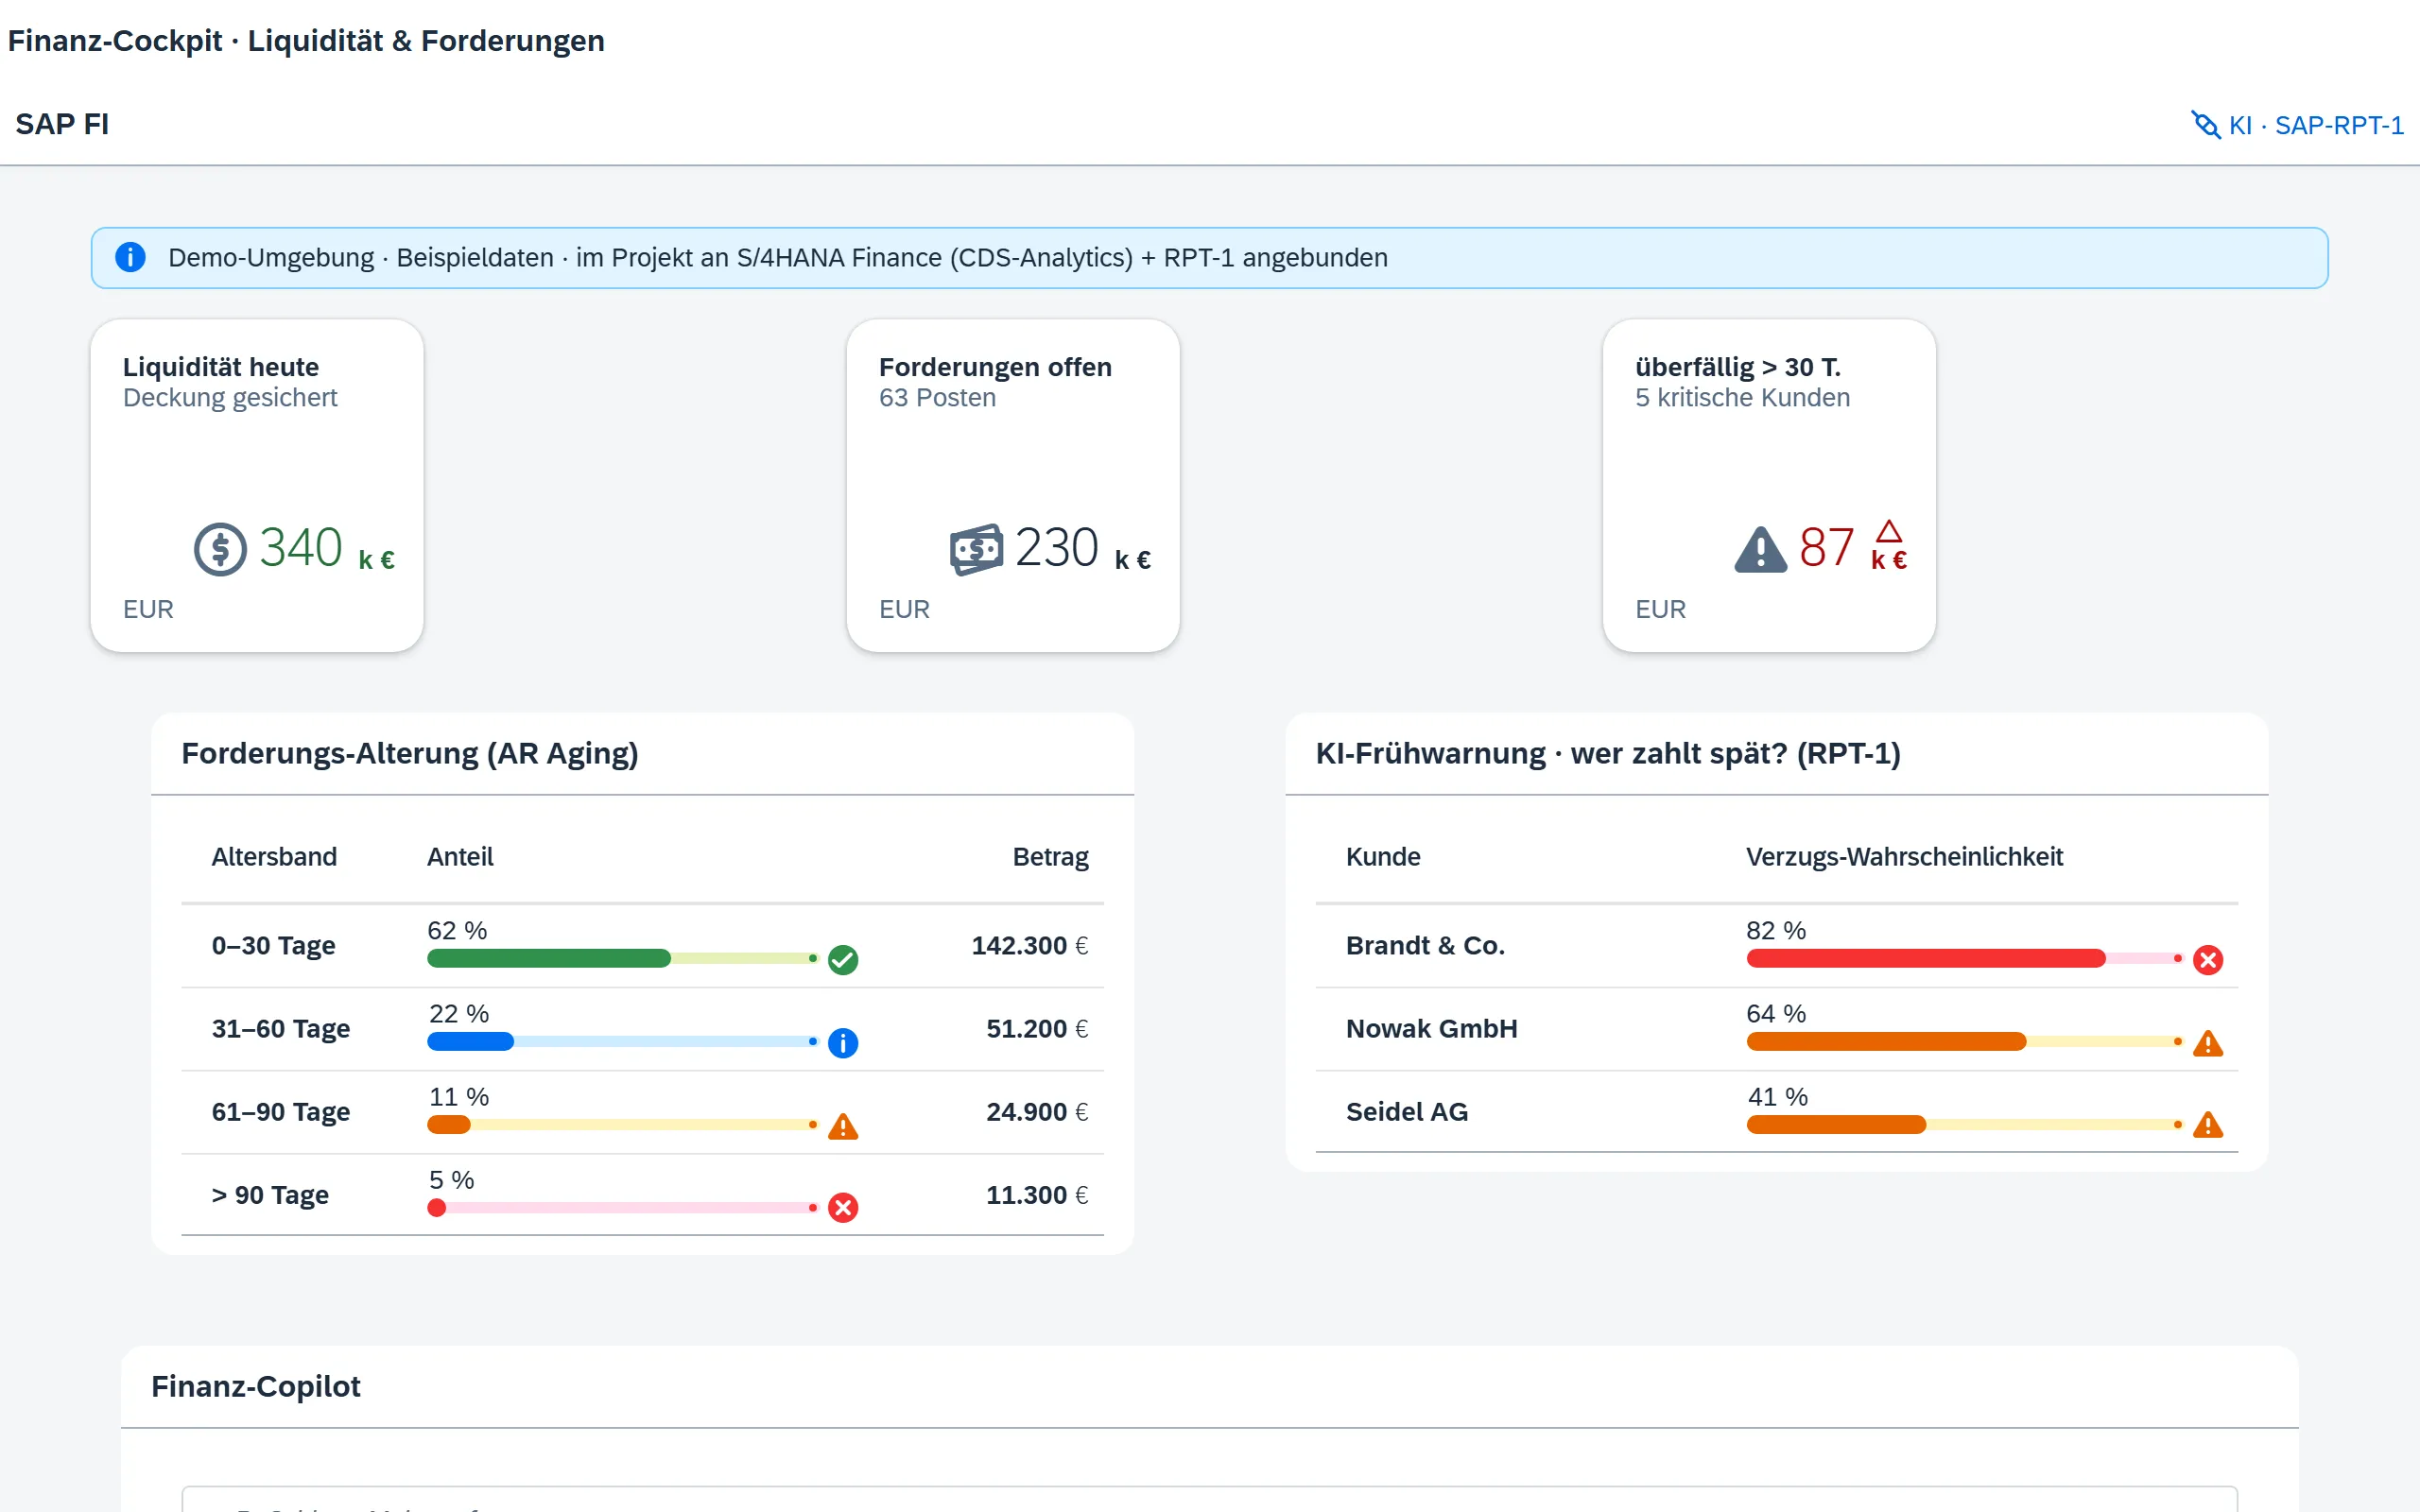Click the Betrag column header
Image resolution: width=2420 pixels, height=1512 pixels.
pyautogui.click(x=1050, y=856)
